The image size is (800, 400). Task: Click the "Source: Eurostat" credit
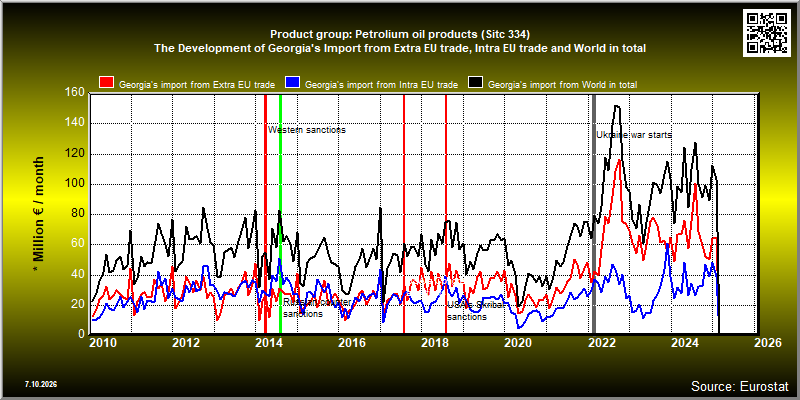coord(740,386)
